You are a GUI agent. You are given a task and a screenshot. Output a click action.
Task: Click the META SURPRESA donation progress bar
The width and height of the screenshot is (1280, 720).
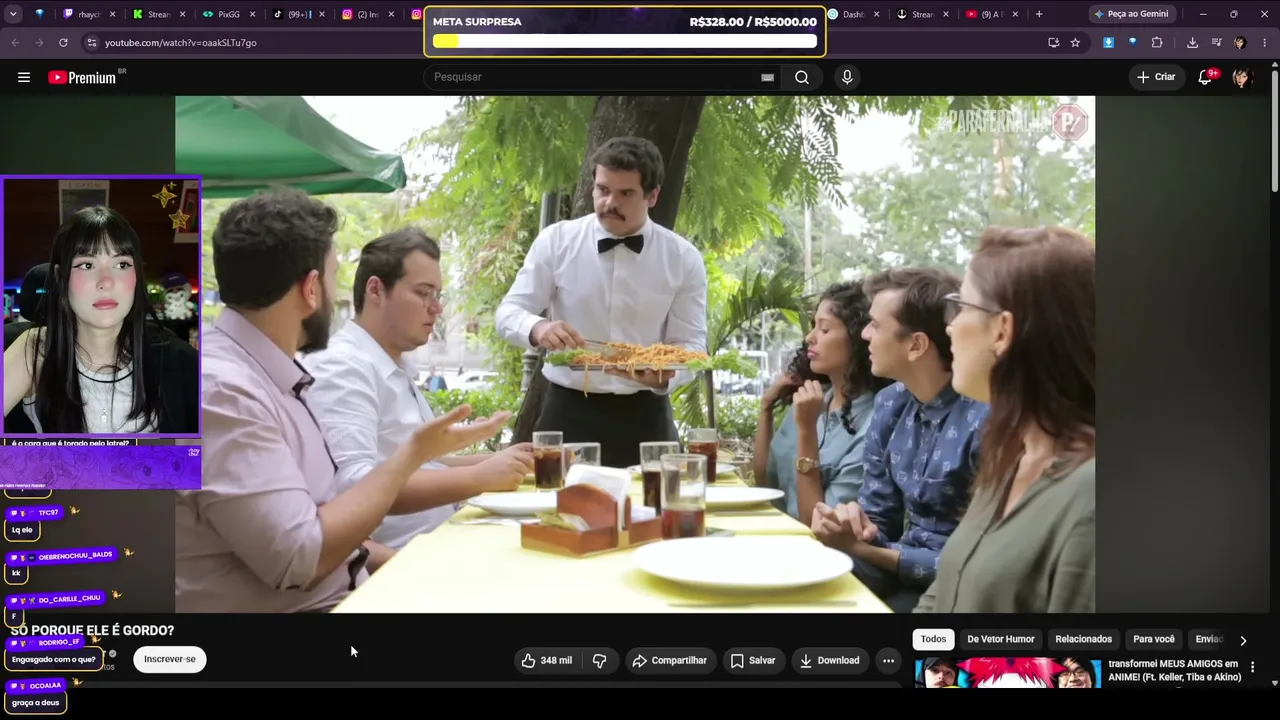(x=625, y=41)
